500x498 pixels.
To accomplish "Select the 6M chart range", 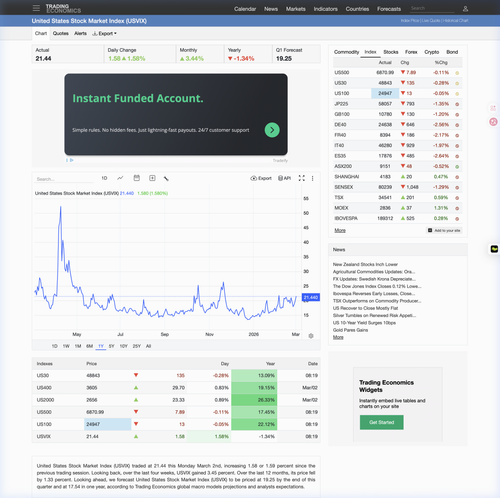I will [89, 346].
